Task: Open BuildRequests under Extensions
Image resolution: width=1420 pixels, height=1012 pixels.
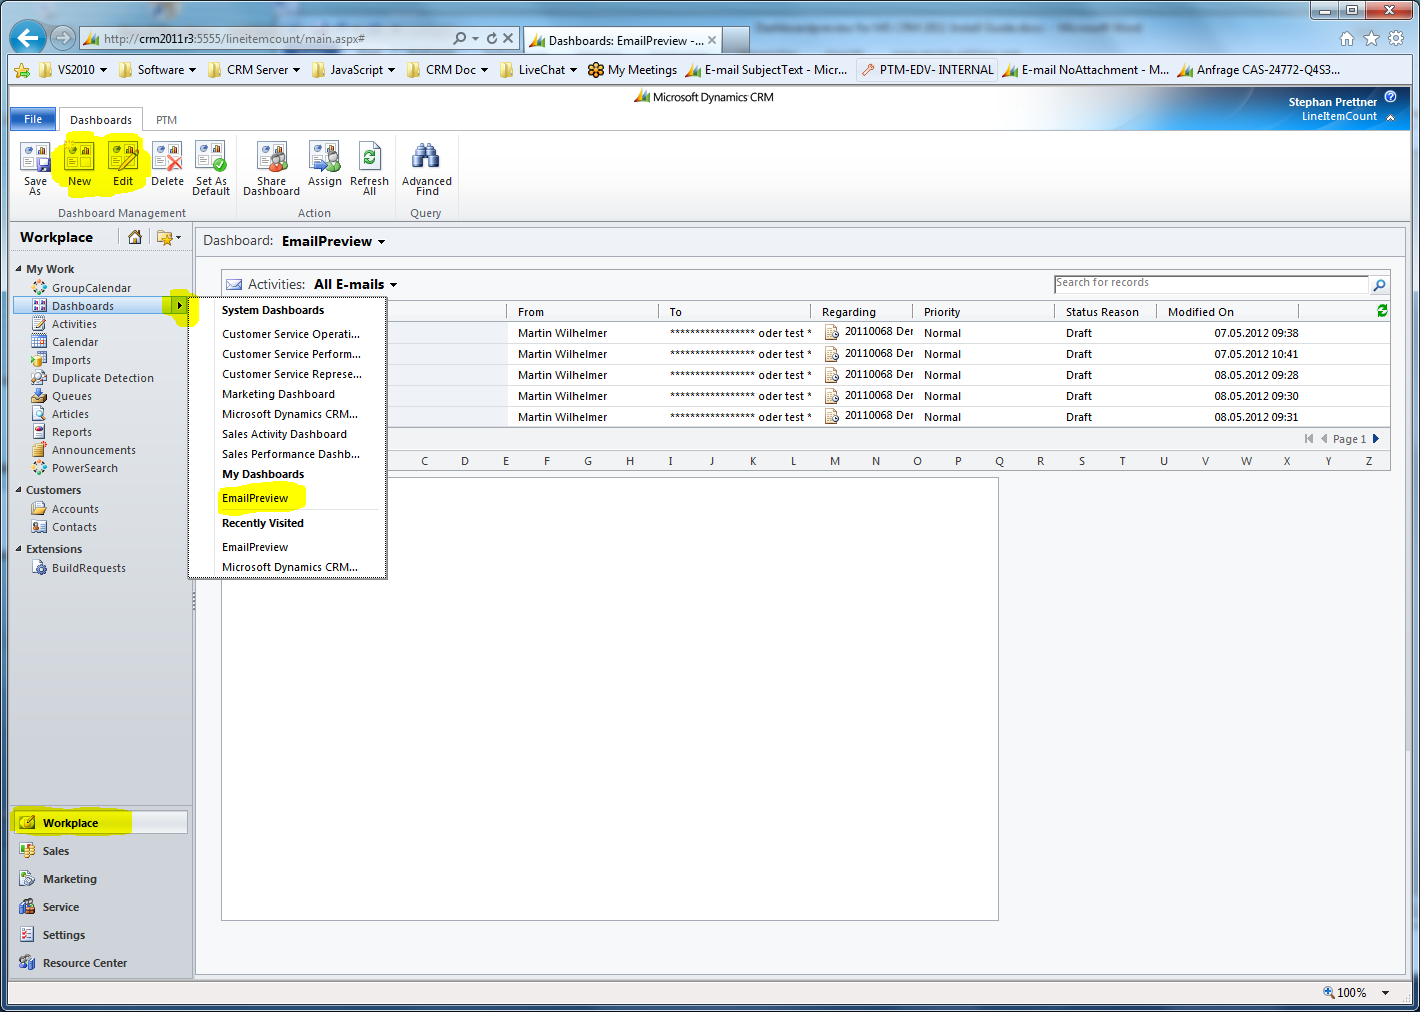Action: [88, 568]
